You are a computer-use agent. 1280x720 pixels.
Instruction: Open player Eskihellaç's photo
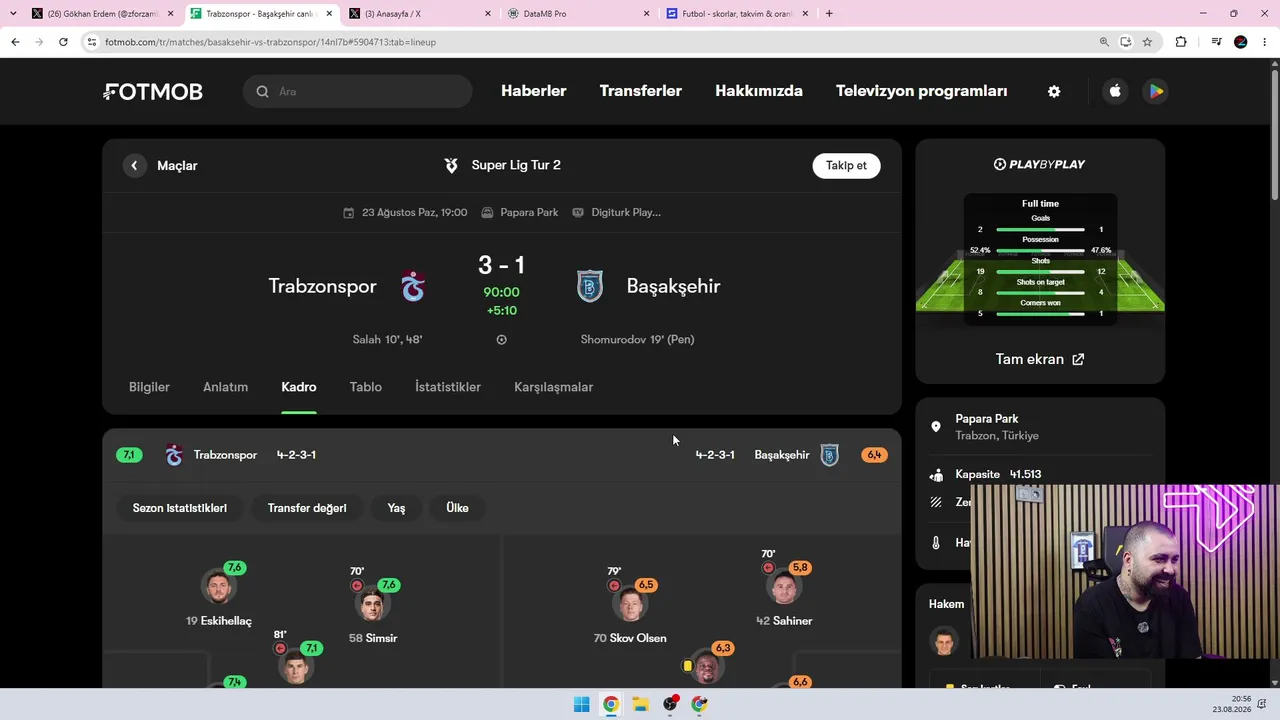[x=218, y=587]
